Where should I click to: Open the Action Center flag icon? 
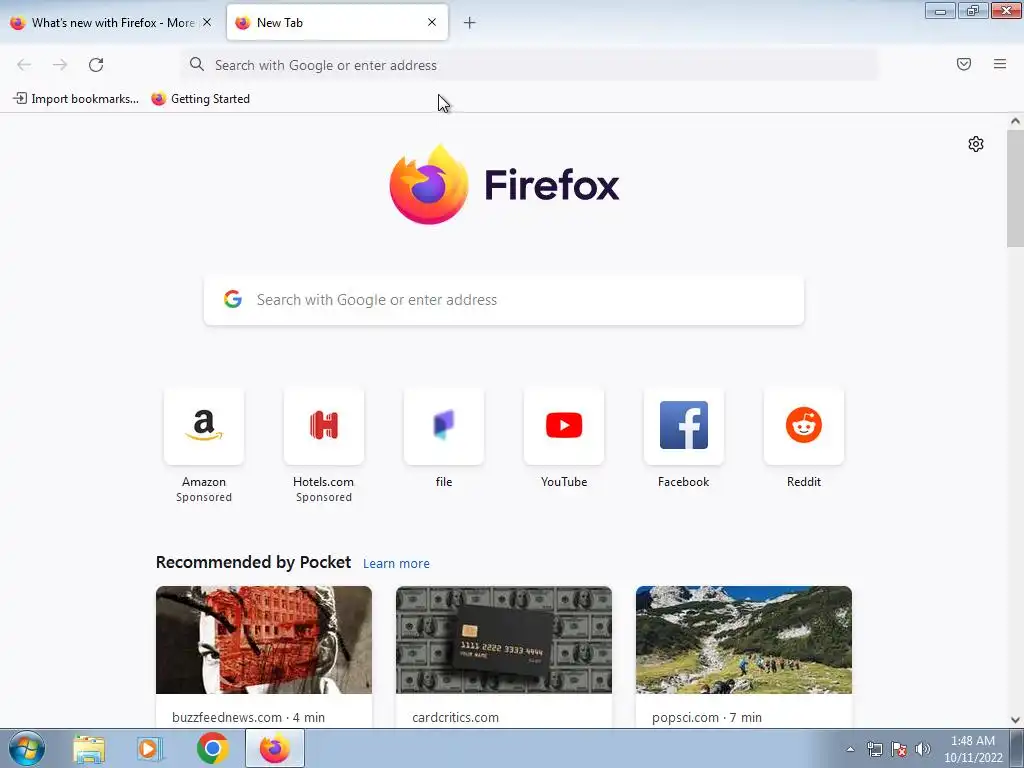(899, 749)
